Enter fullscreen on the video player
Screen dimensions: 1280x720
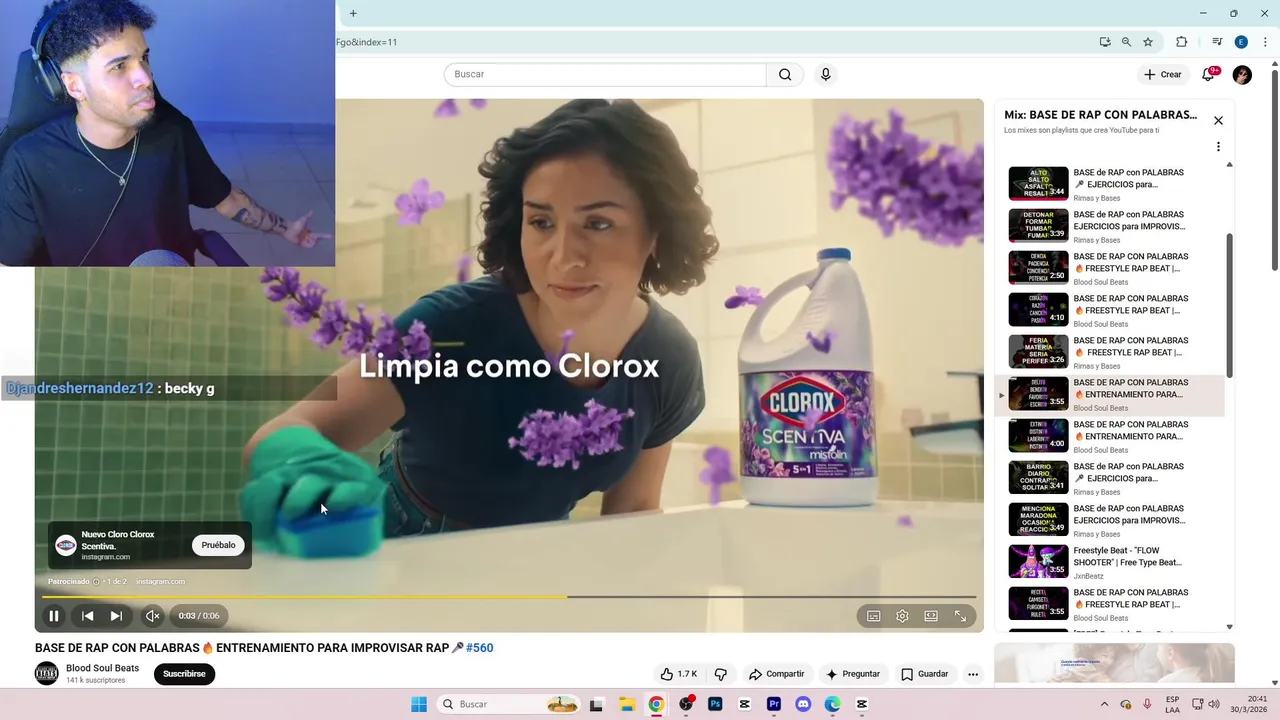tap(960, 616)
